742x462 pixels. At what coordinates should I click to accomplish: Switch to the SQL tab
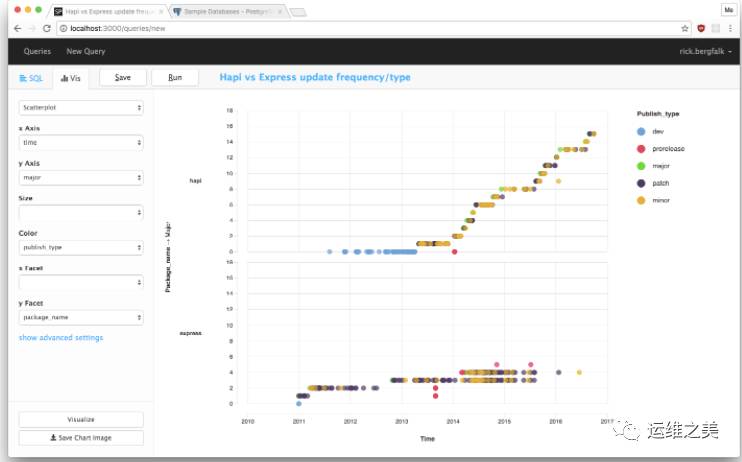(31, 78)
